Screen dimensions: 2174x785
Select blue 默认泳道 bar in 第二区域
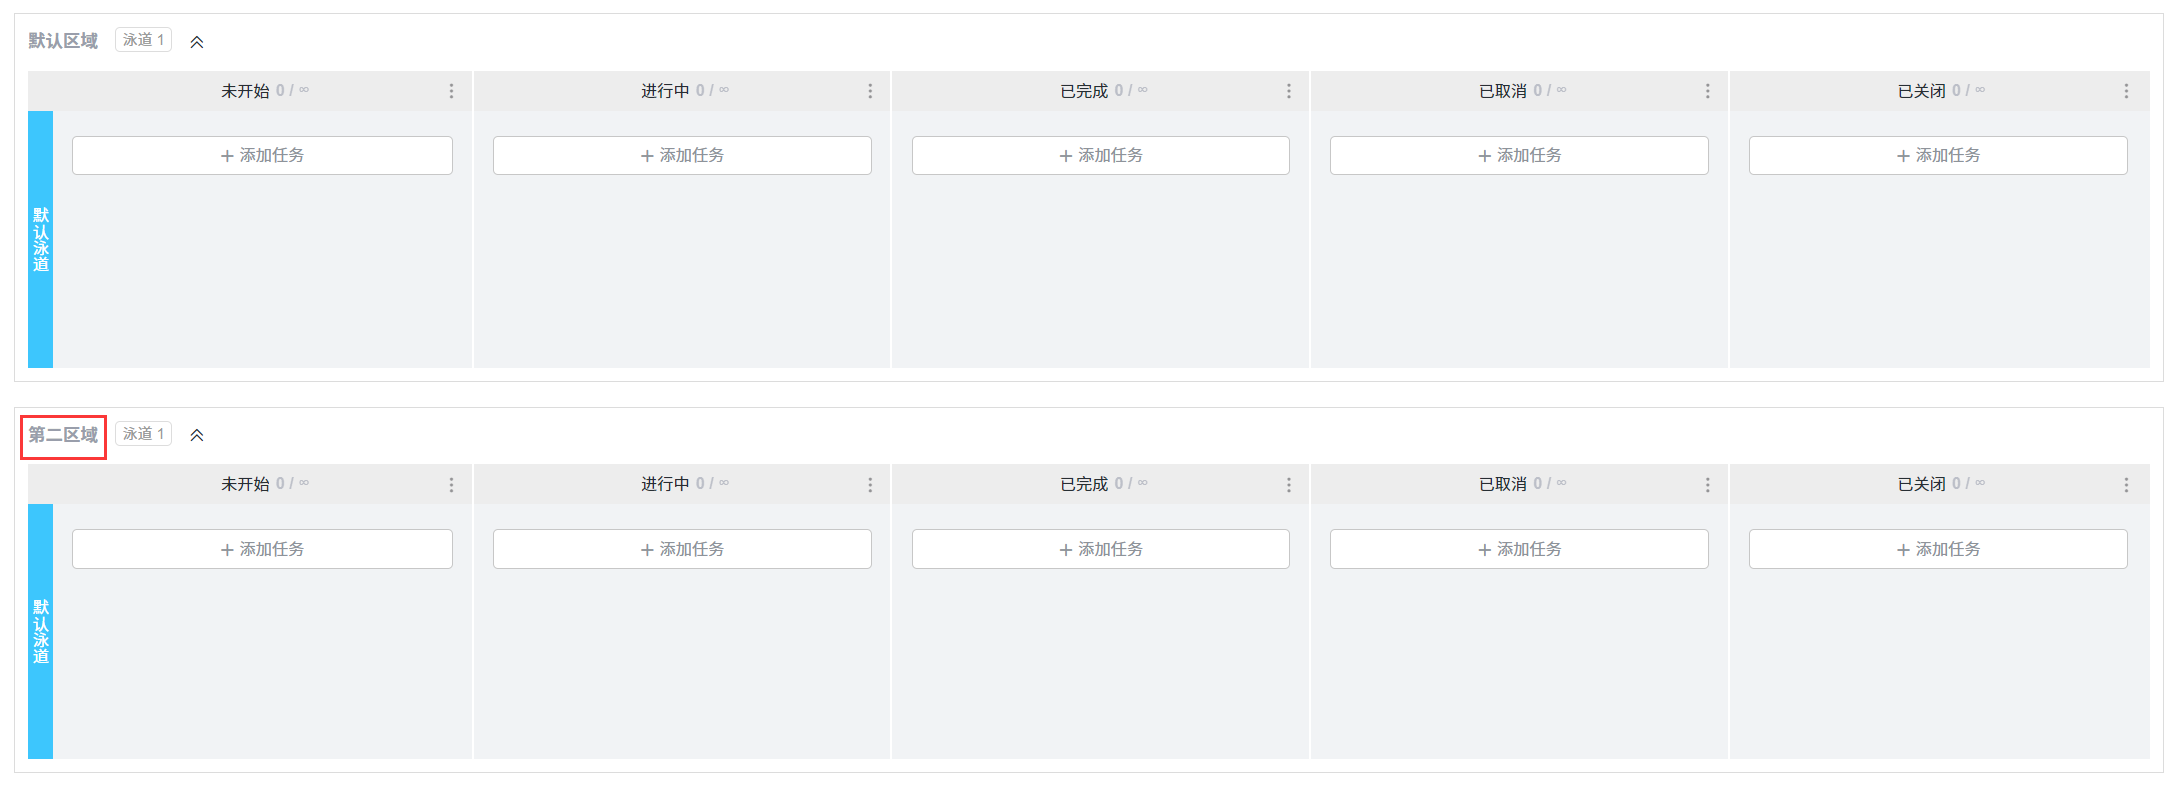tap(40, 632)
